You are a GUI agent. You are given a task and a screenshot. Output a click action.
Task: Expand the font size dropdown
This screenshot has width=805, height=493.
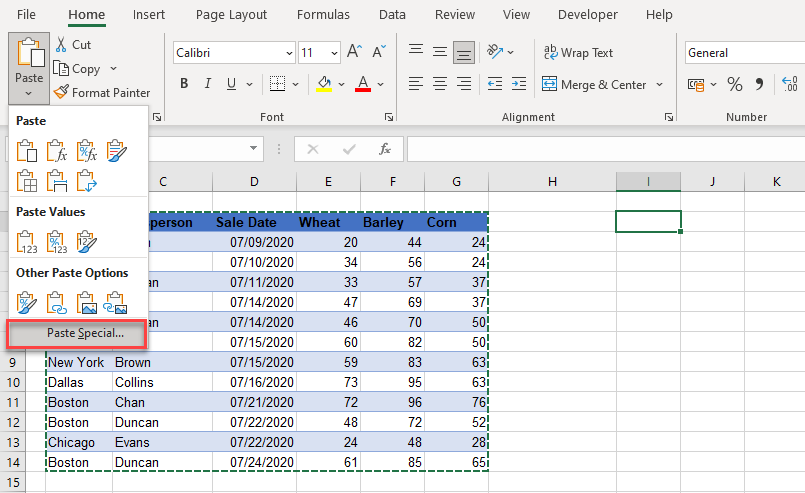point(334,53)
